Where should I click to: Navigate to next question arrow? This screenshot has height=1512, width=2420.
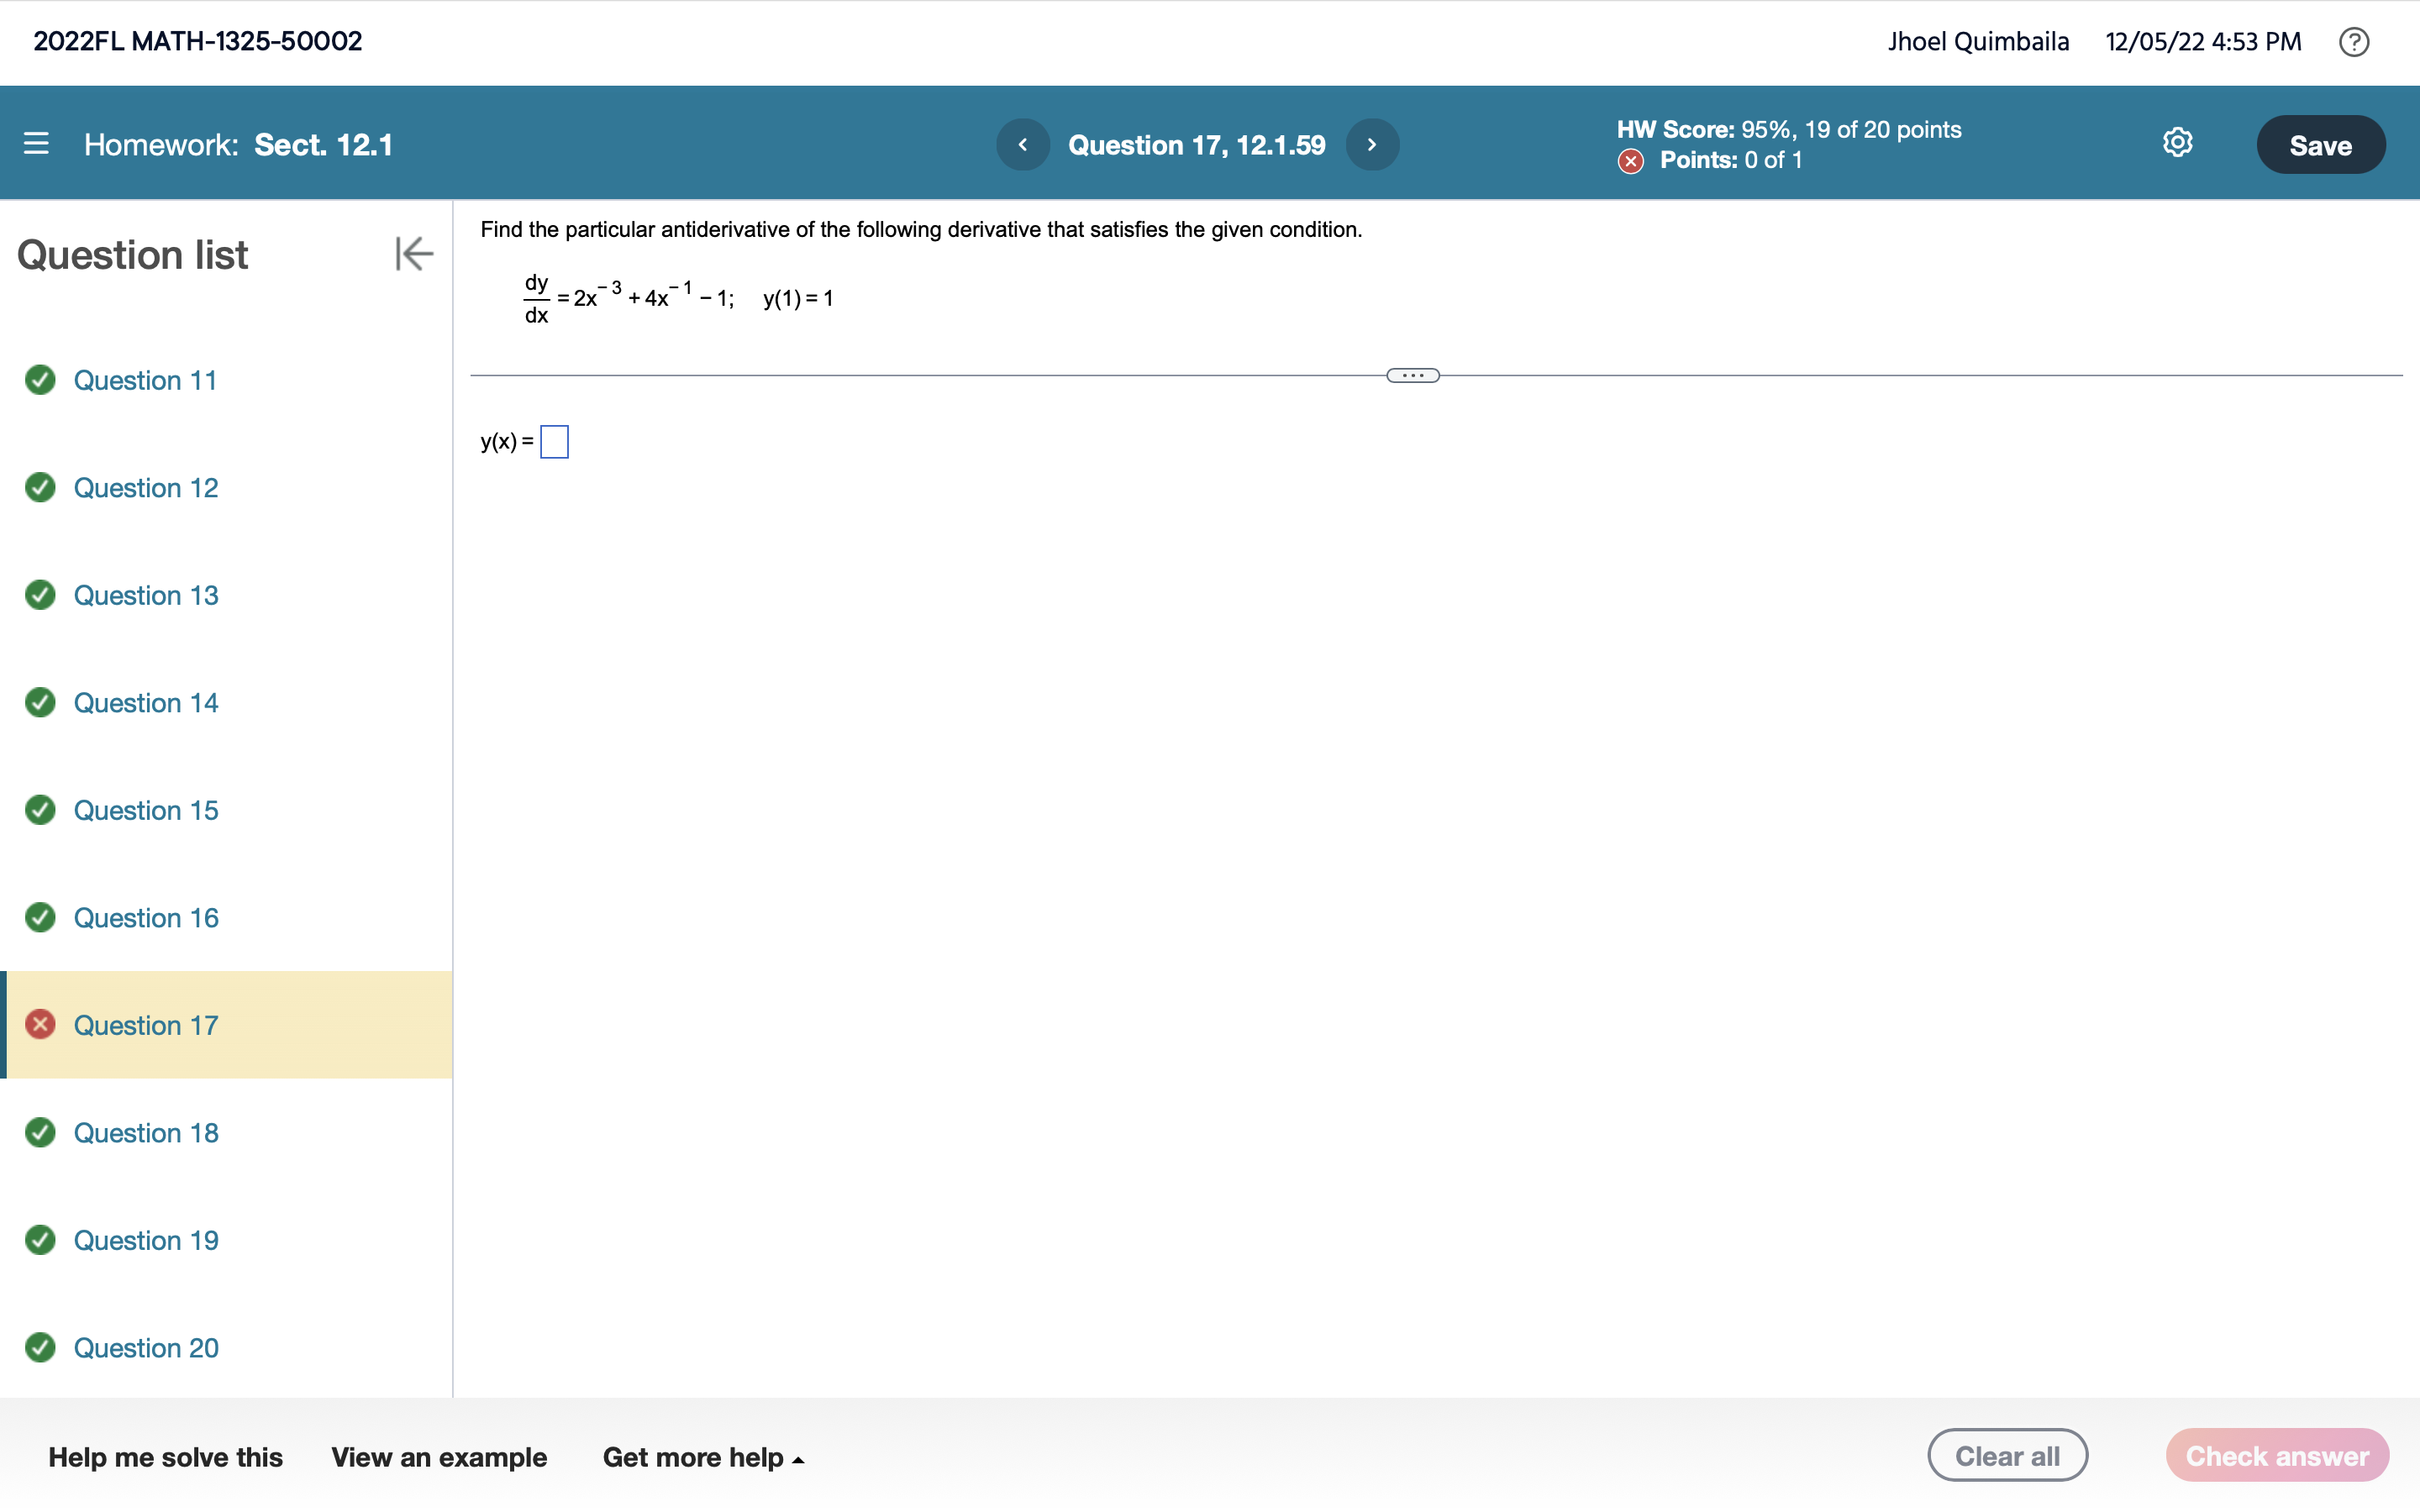1376,144
